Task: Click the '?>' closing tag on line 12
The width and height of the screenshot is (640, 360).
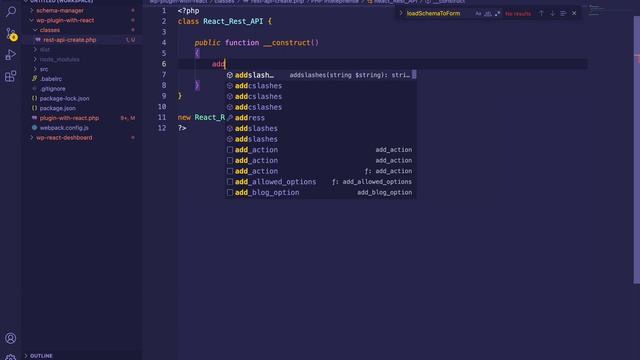Action: coord(182,128)
